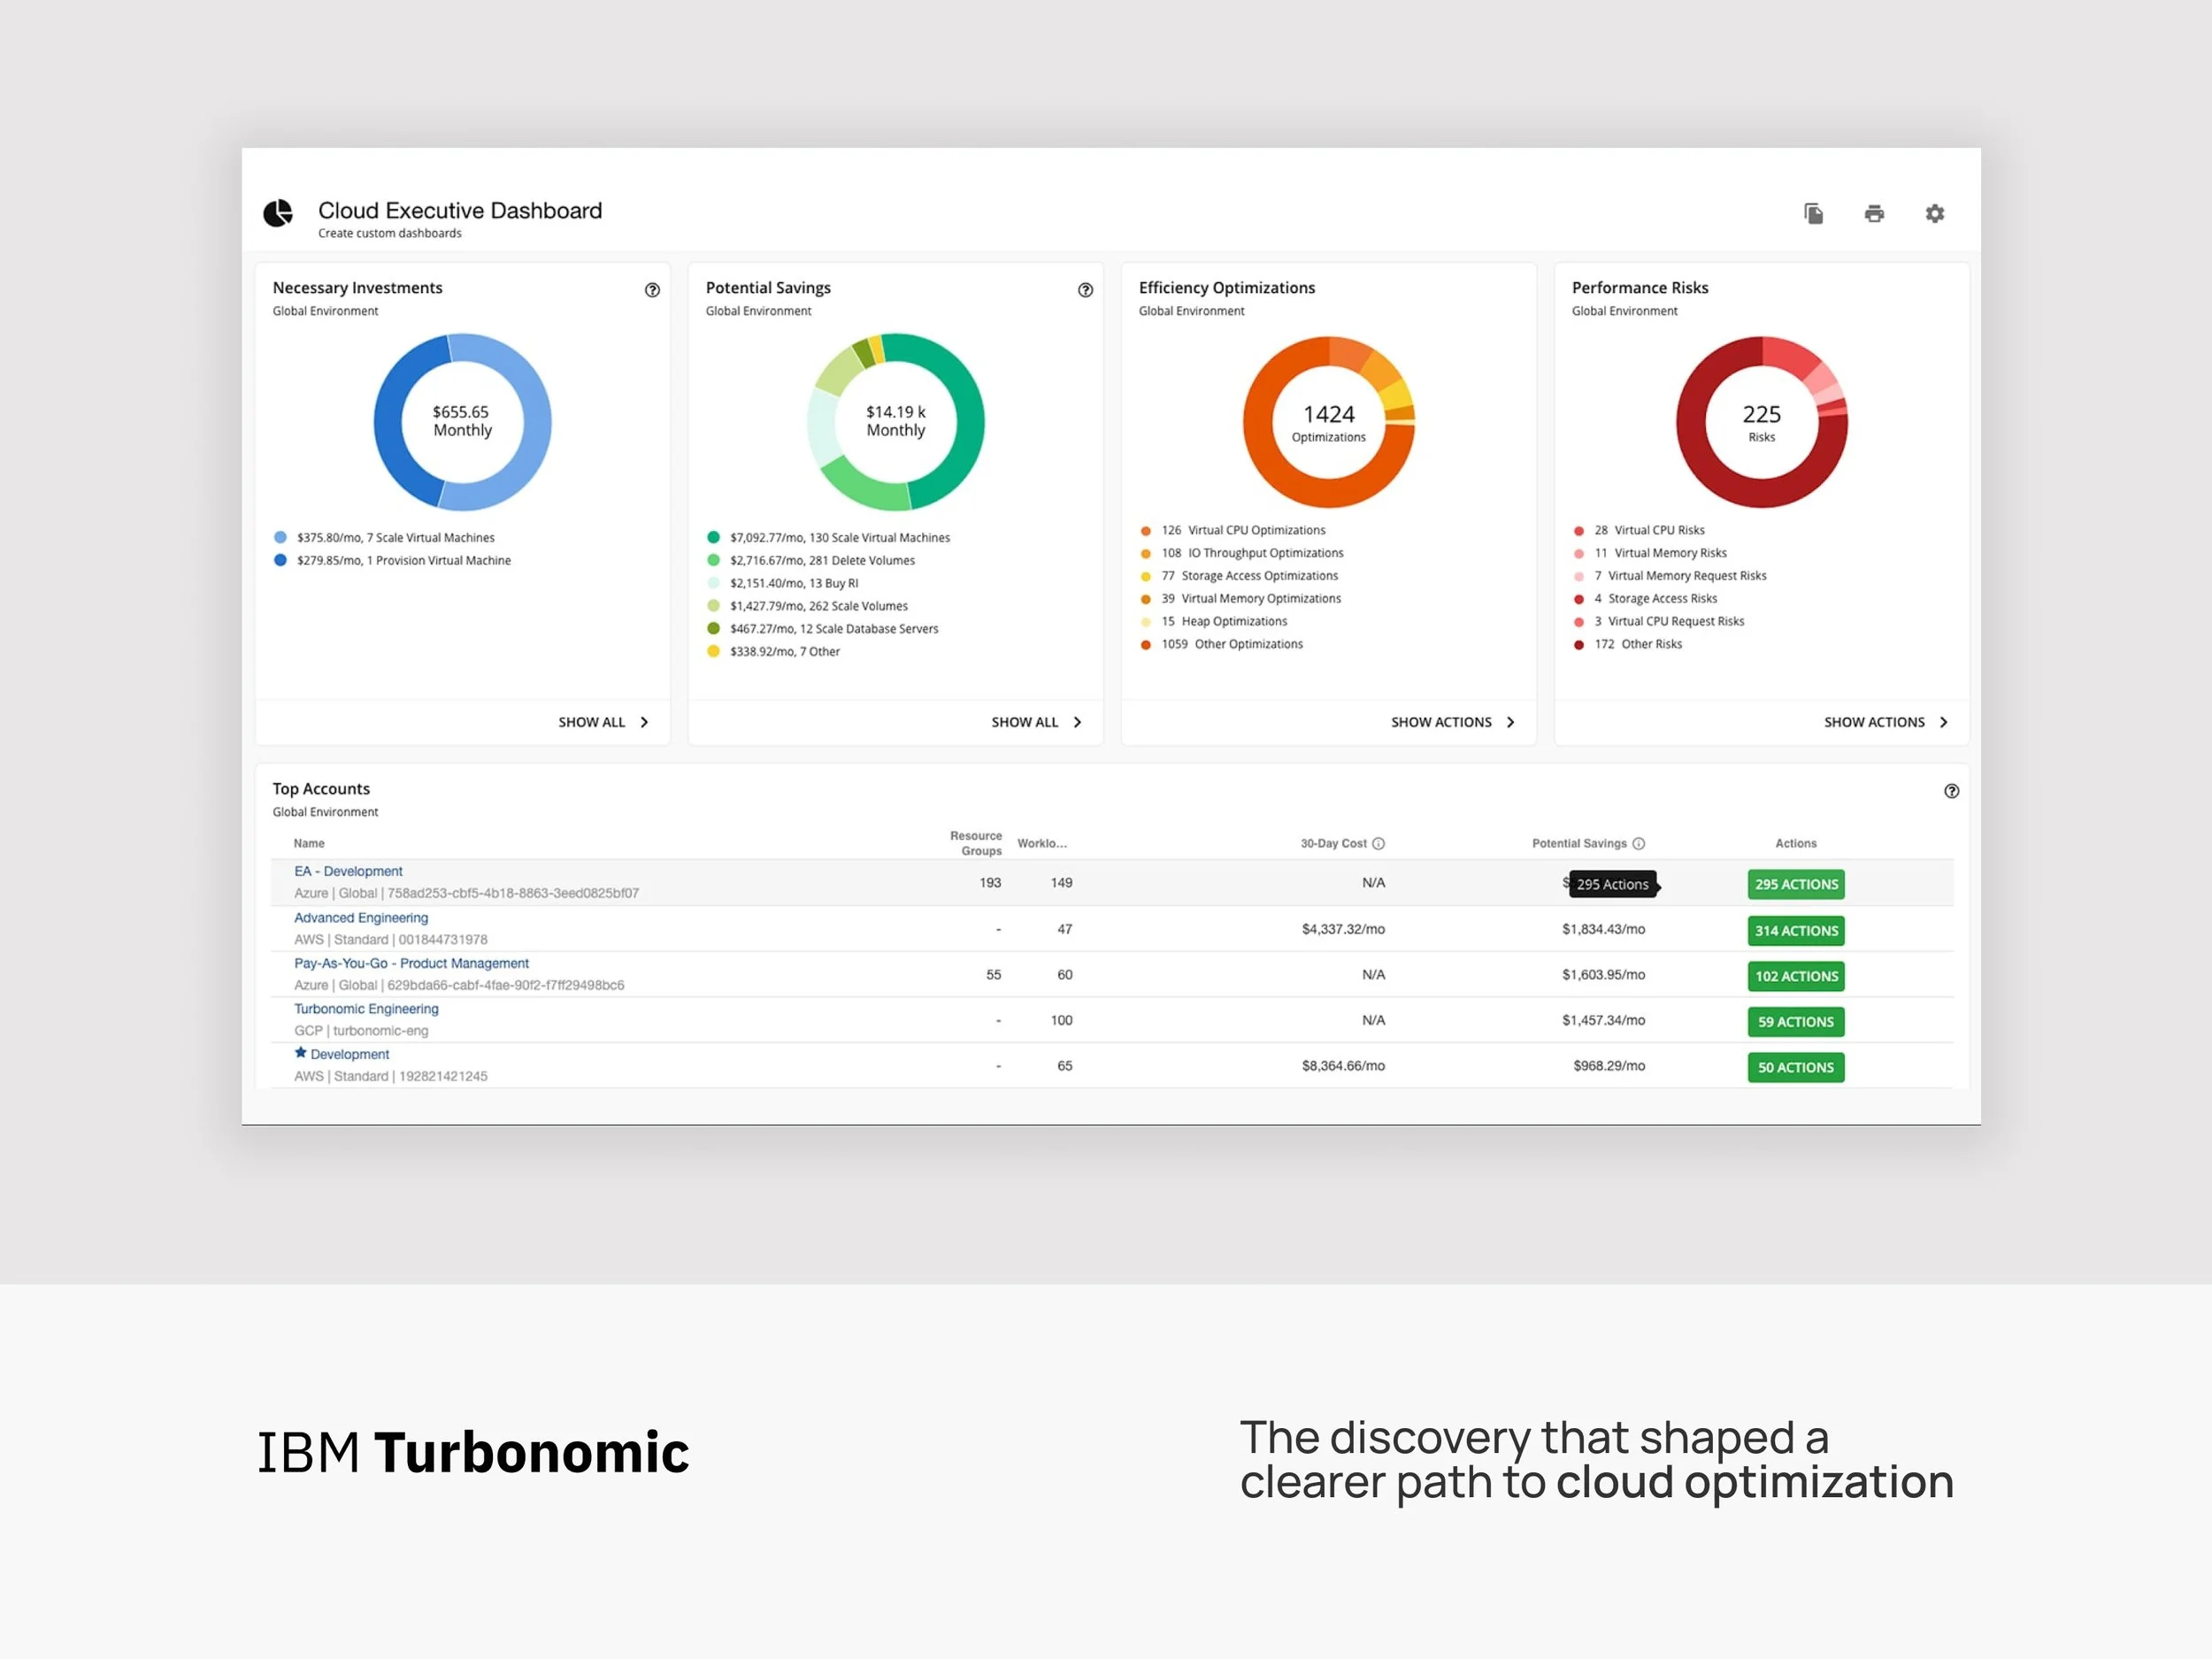Click dark blue swatch for Provision Virtual Machine

[x=280, y=560]
